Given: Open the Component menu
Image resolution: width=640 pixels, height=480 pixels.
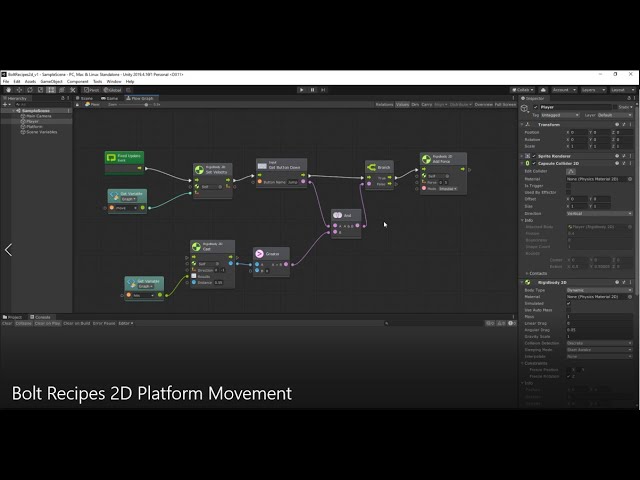Looking at the screenshot, I should point(78,82).
